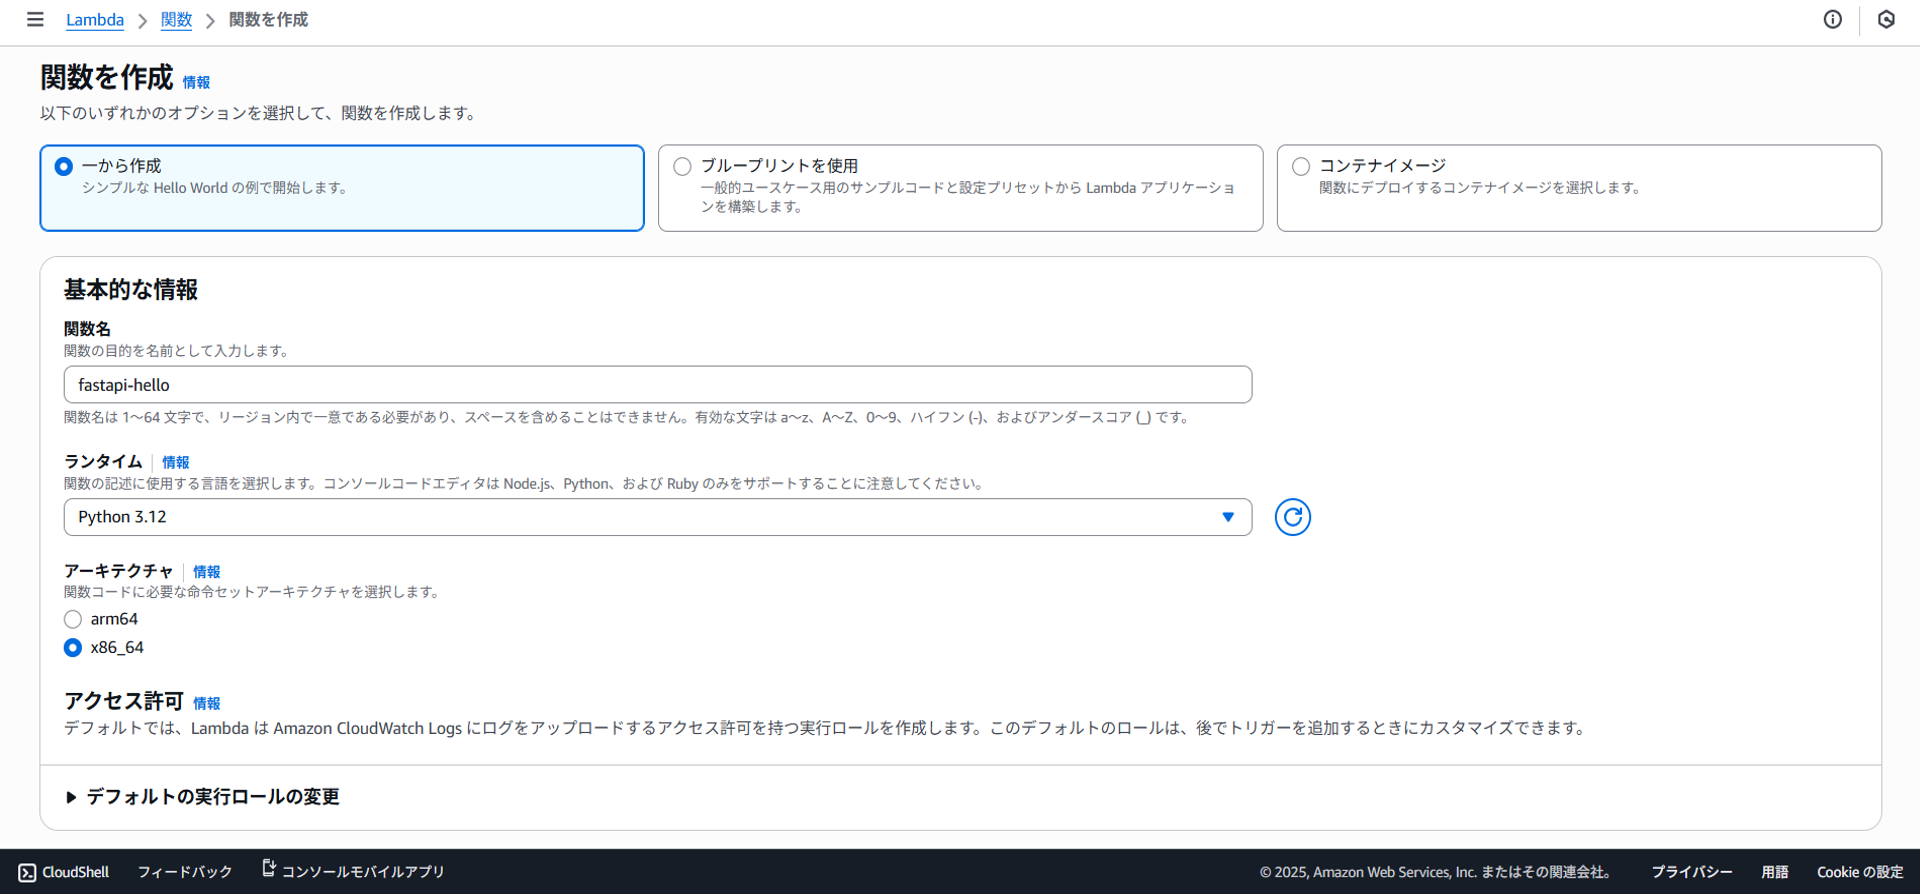Click 情報 link next to 関数を作成 heading
Screen dimensions: 1920x894
click(196, 83)
